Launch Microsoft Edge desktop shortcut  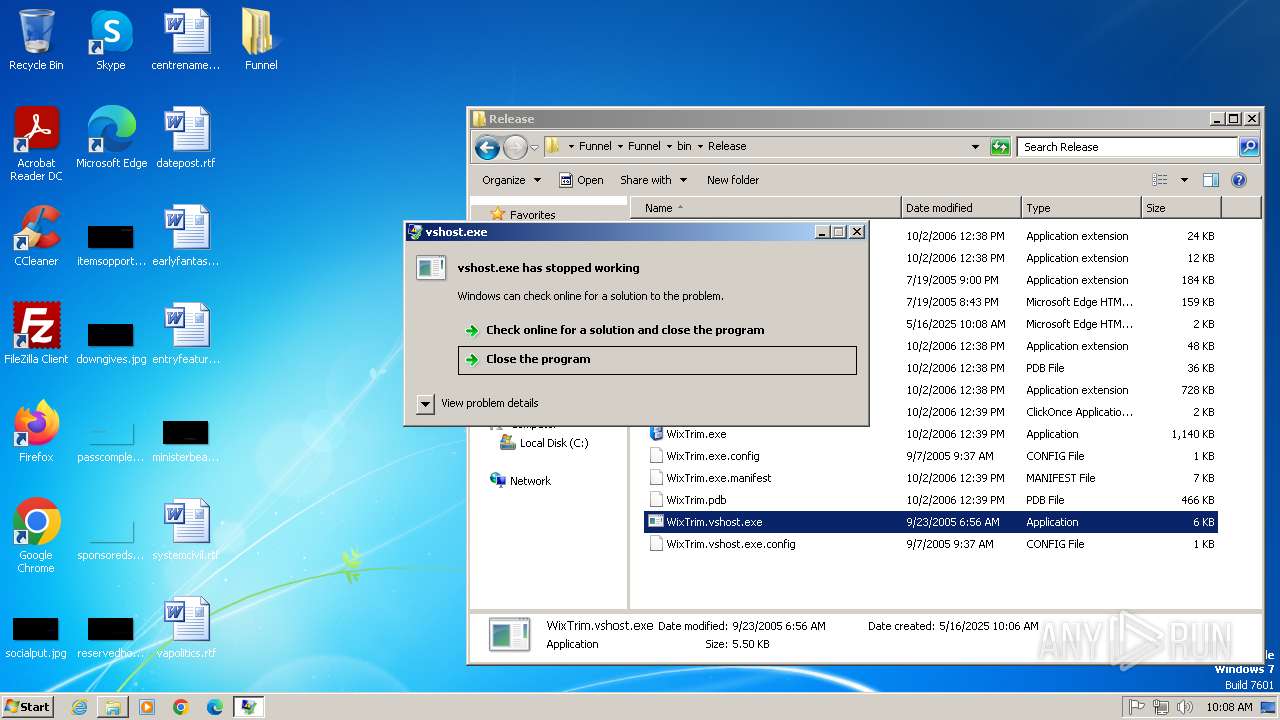click(x=111, y=138)
